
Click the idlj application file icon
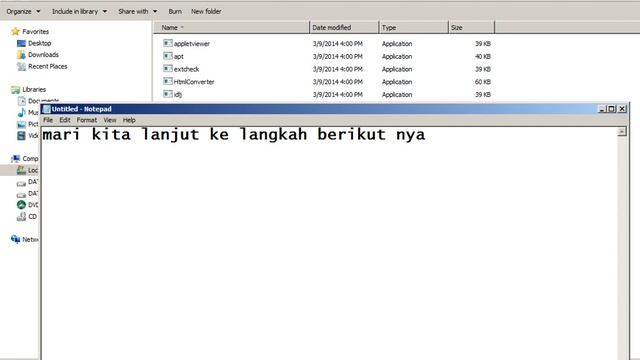pos(168,94)
